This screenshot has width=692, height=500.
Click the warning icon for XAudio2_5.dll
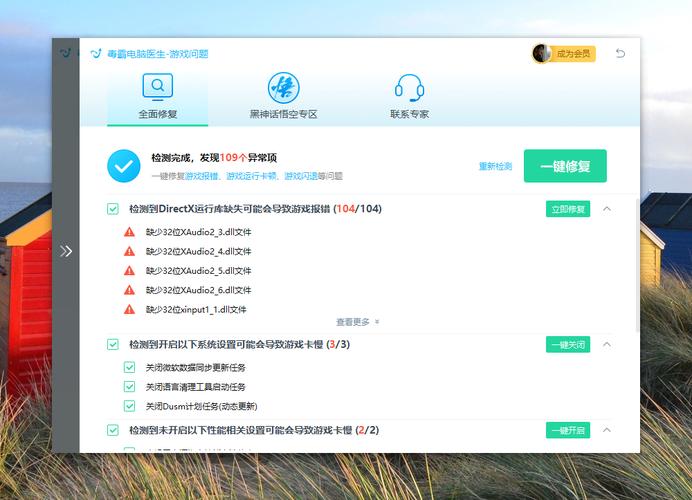pyautogui.click(x=129, y=271)
